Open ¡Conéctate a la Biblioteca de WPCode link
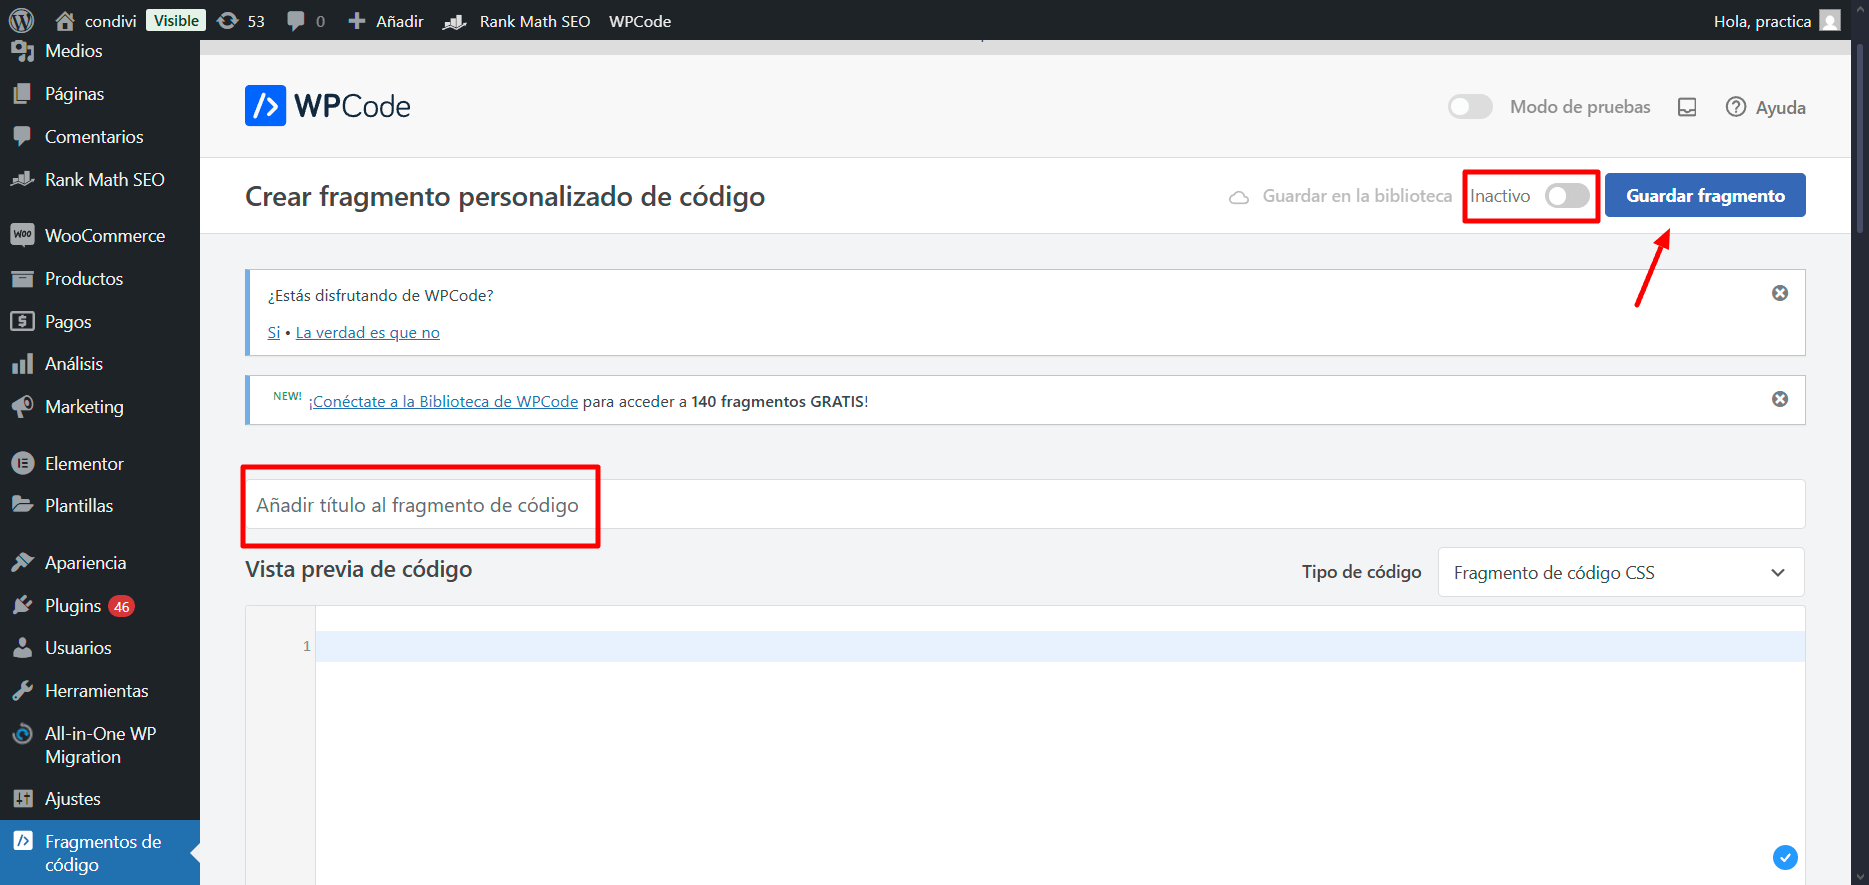Image resolution: width=1869 pixels, height=885 pixels. (x=443, y=401)
